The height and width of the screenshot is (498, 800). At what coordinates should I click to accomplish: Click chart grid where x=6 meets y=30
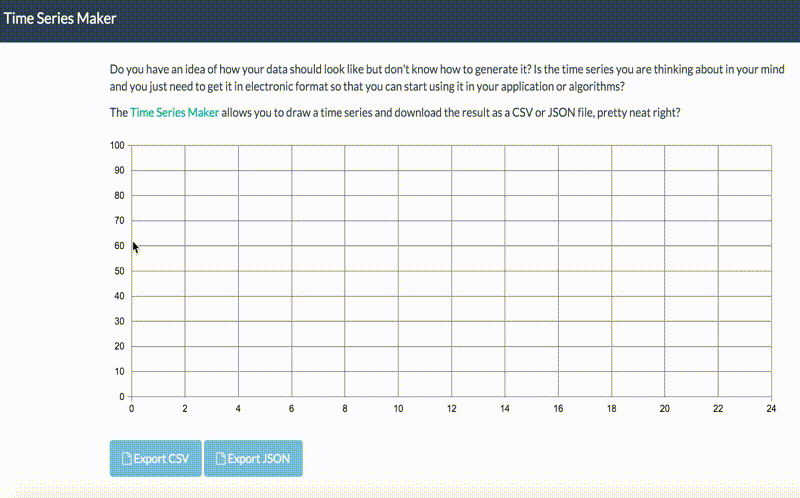coord(292,321)
